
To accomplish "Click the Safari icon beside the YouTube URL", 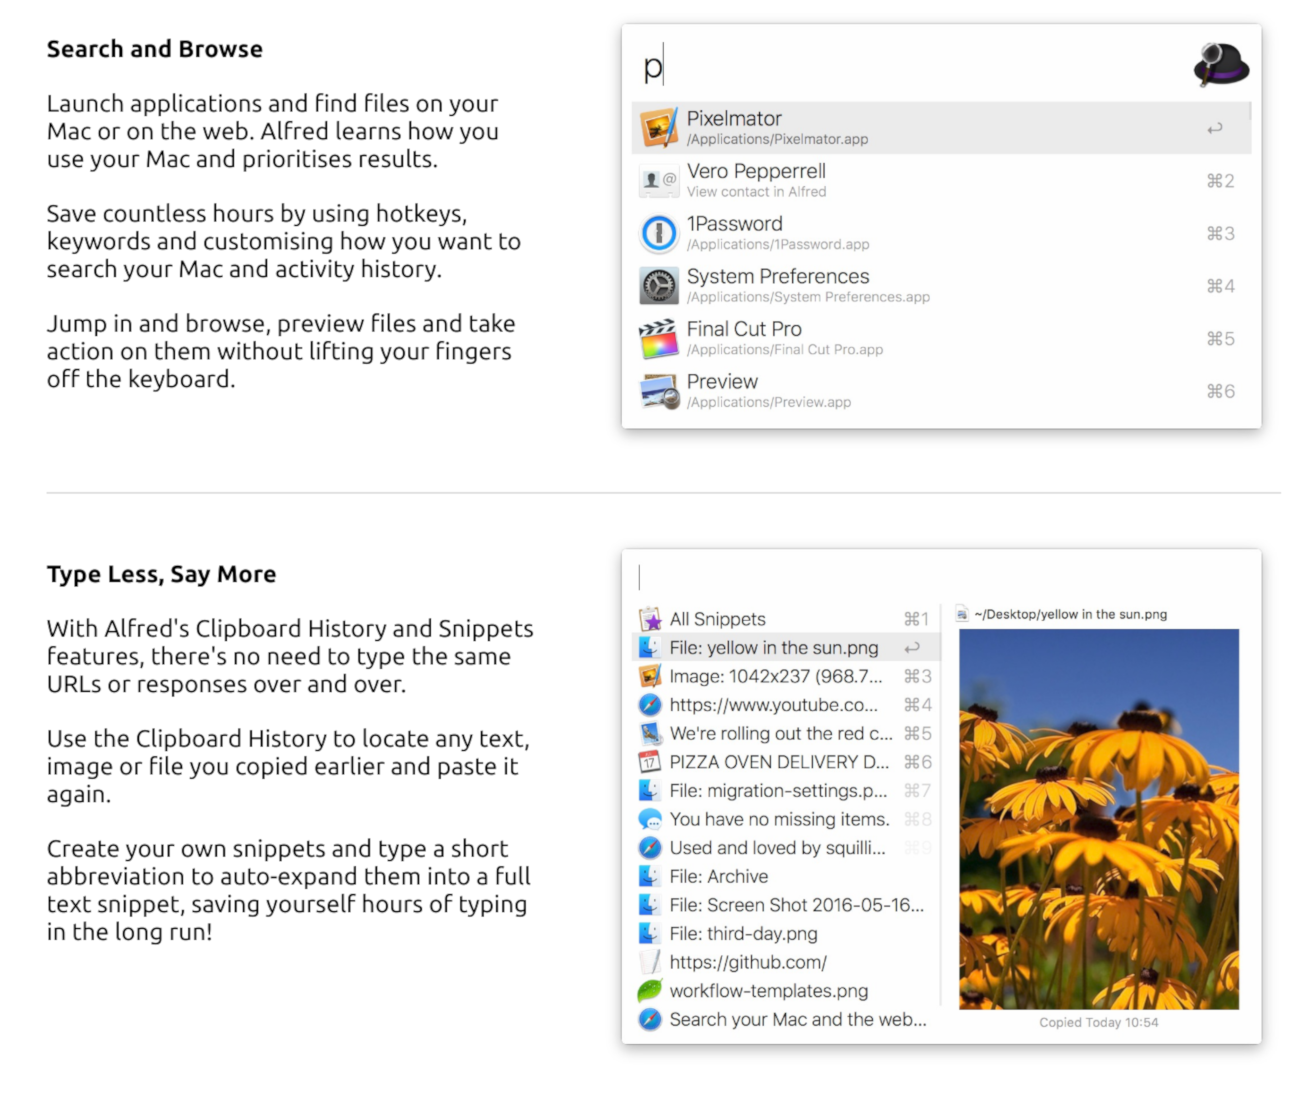I will [651, 705].
